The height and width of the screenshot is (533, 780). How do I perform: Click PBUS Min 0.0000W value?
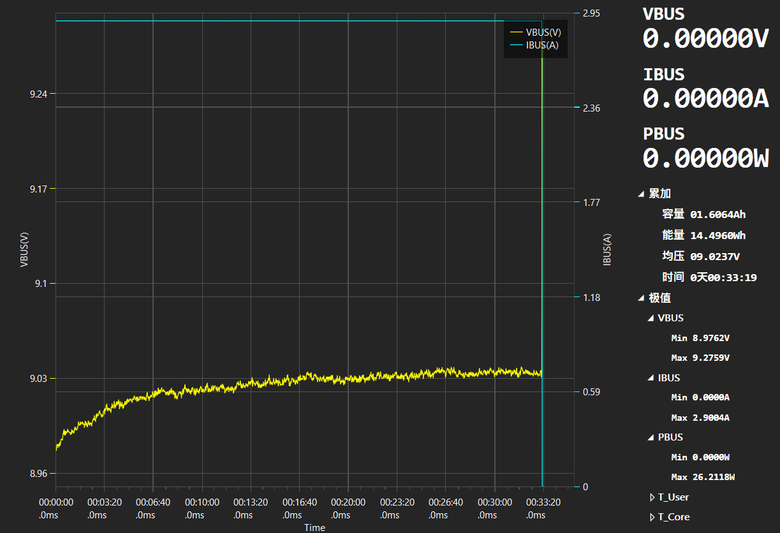click(711, 457)
